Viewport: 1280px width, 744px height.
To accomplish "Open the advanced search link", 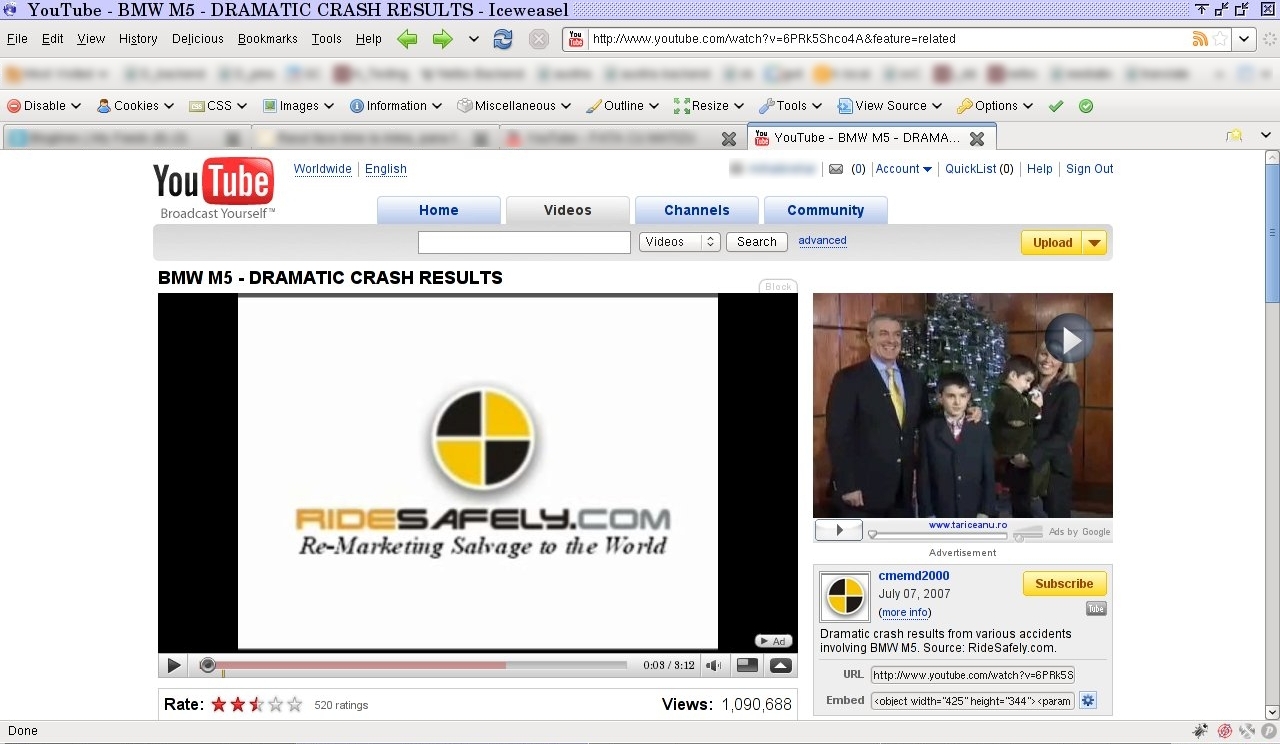I will (822, 241).
